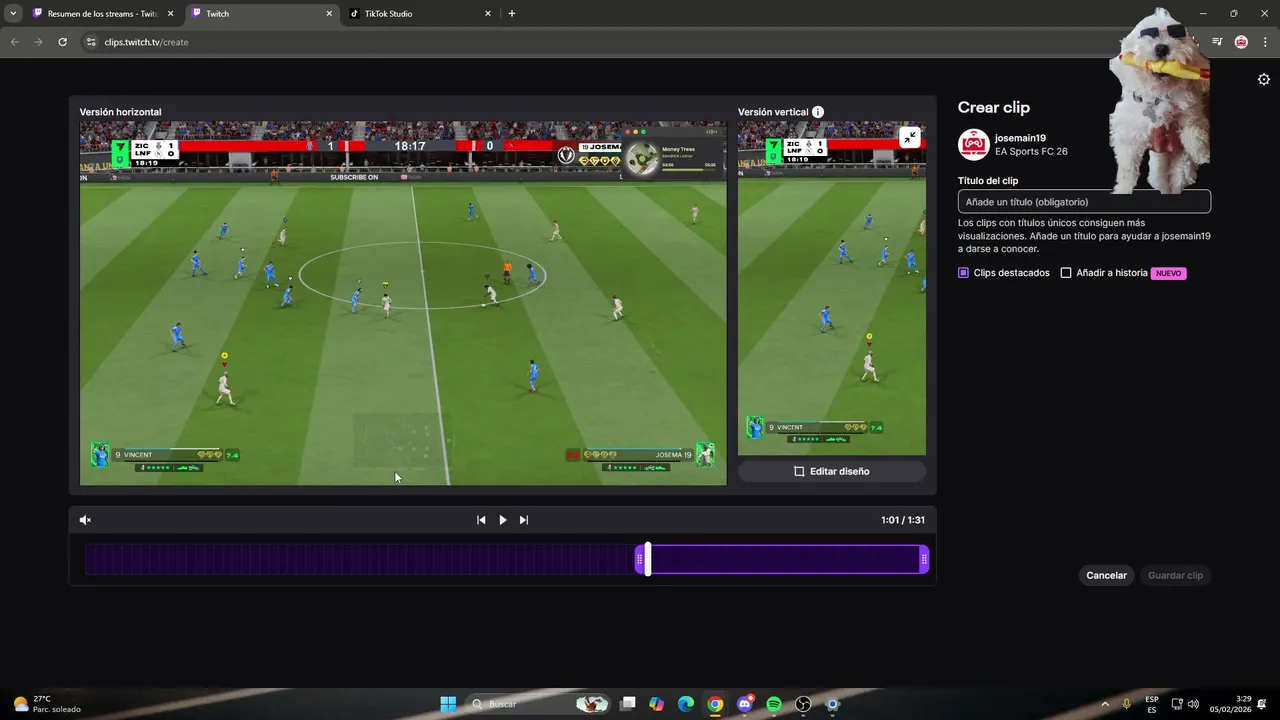
Task: Select the active Twitch tab
Action: tap(262, 14)
